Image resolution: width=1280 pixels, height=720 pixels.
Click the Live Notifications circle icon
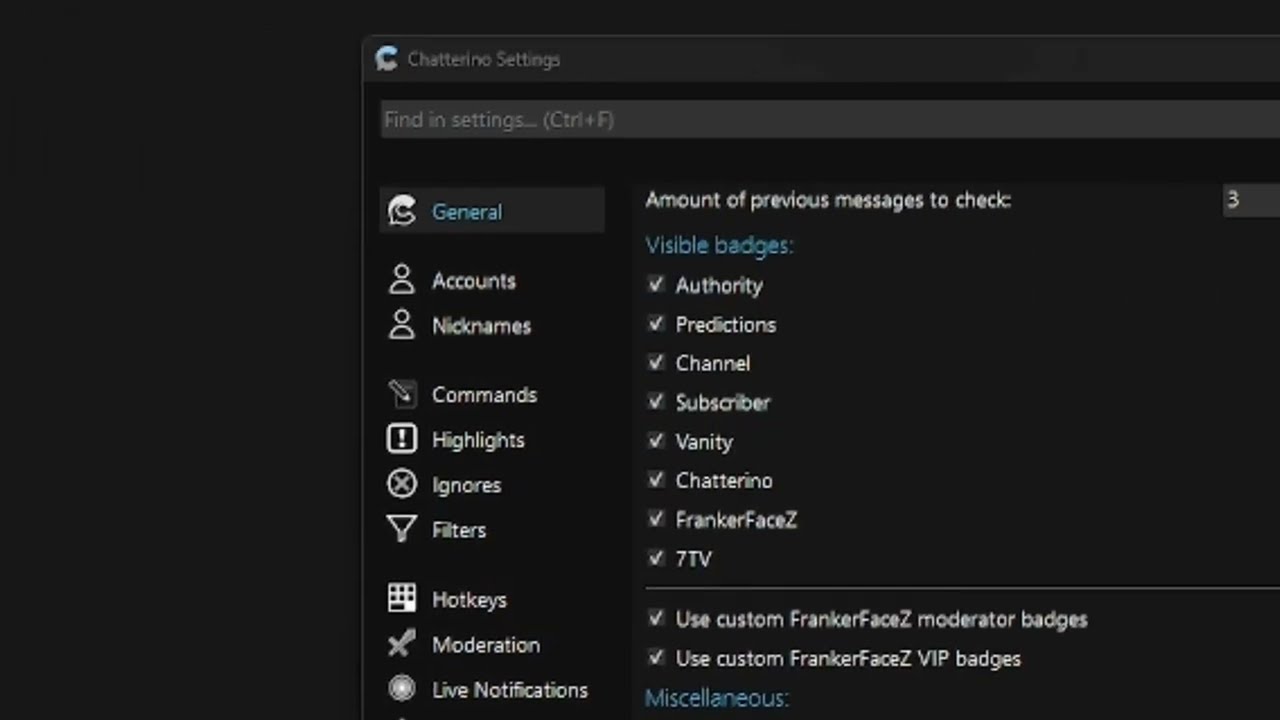click(402, 689)
